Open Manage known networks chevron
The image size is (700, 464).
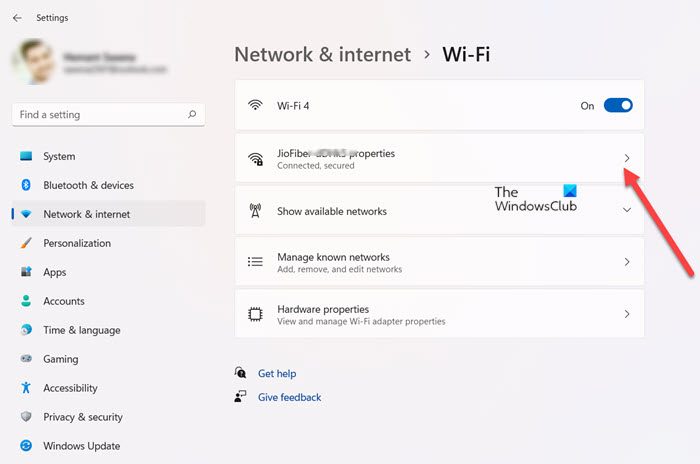[x=627, y=262]
